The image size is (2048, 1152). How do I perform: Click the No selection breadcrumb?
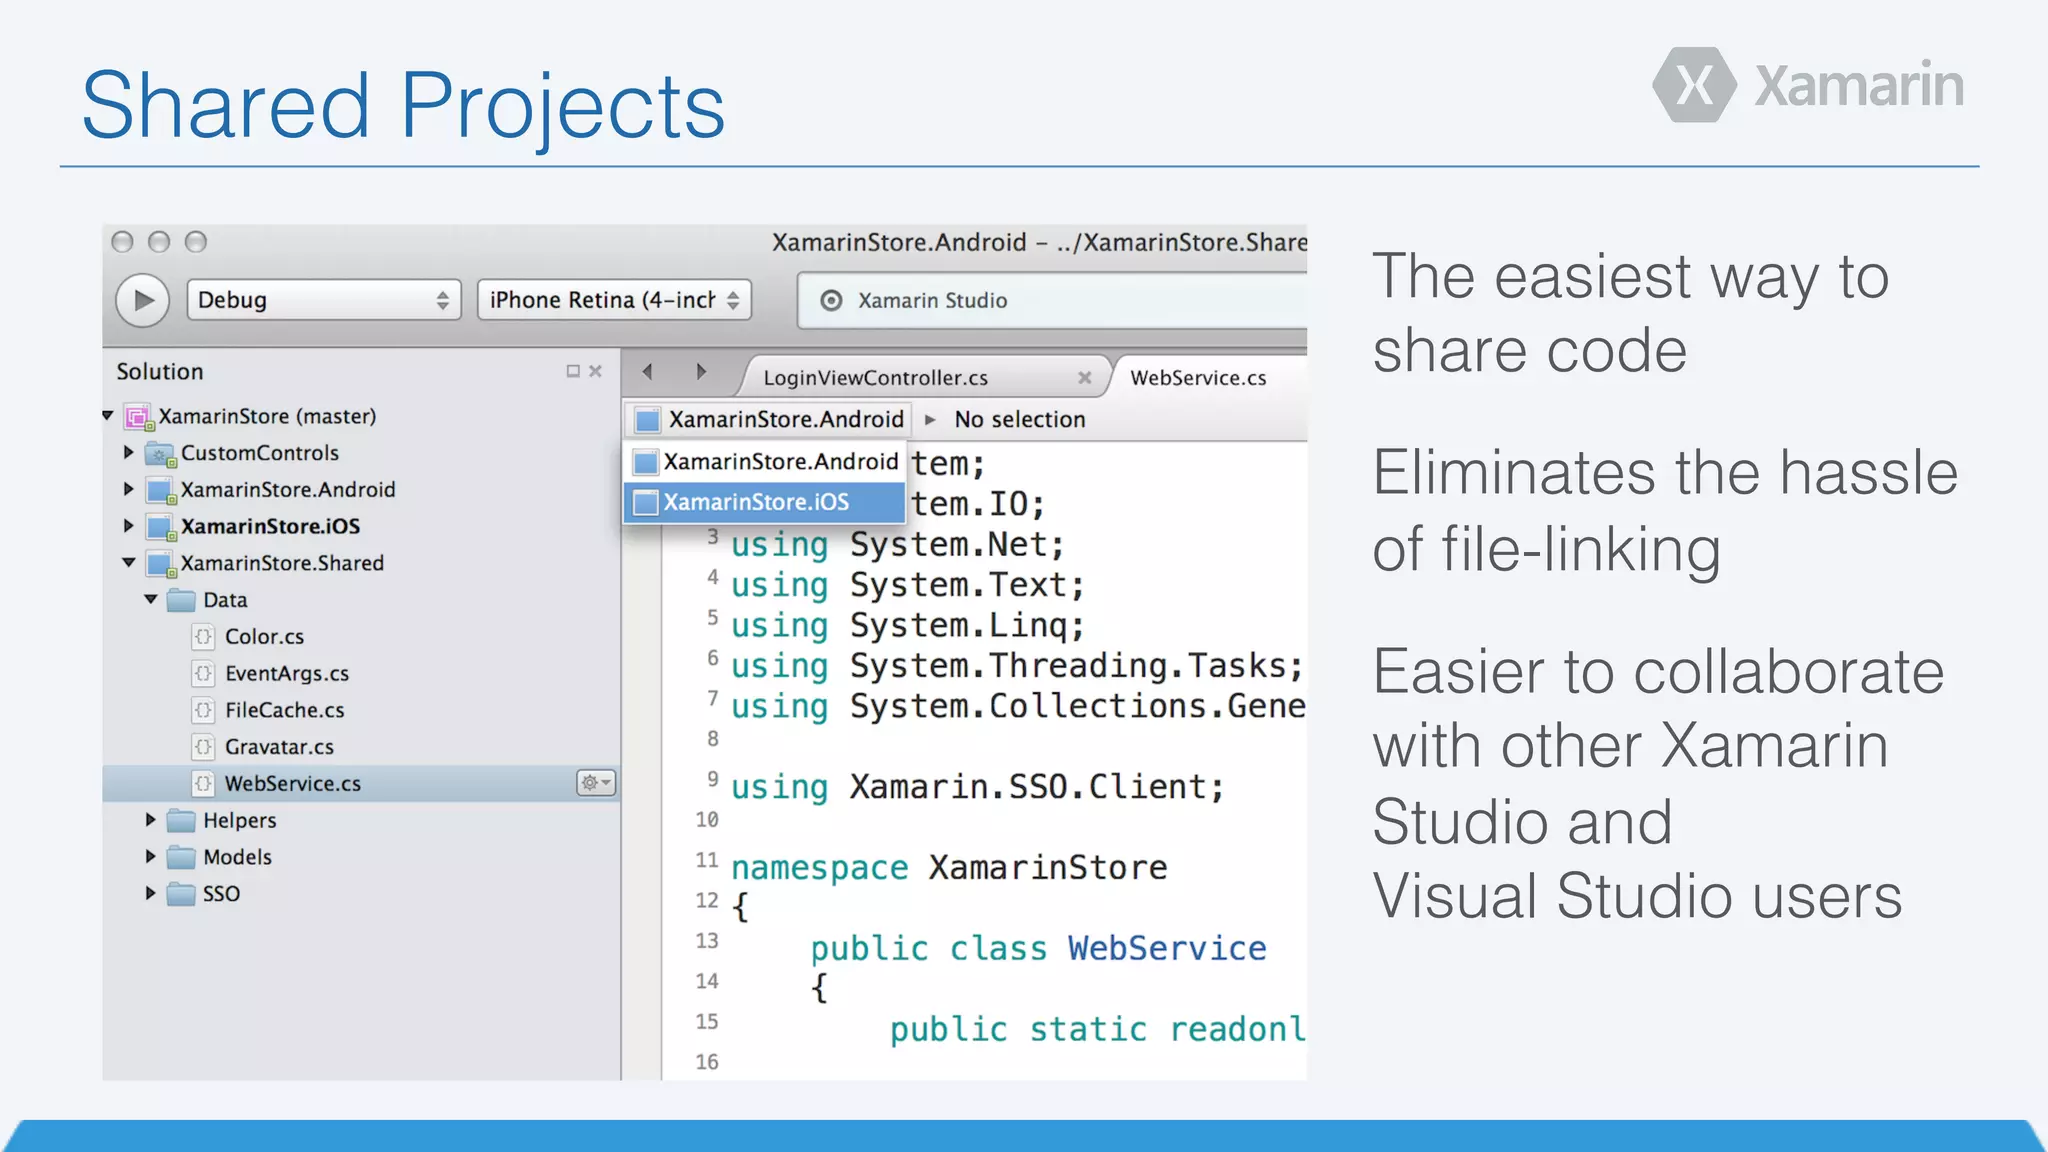(x=1019, y=420)
